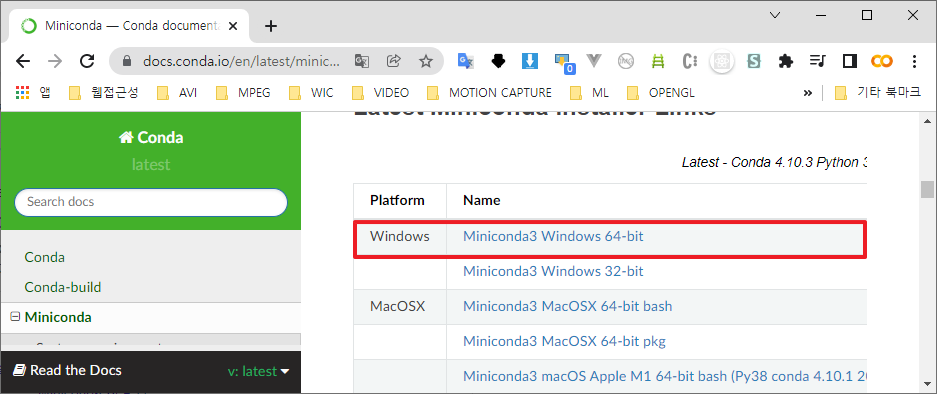Focus the Search docs field
The width and height of the screenshot is (937, 394).
[151, 202]
